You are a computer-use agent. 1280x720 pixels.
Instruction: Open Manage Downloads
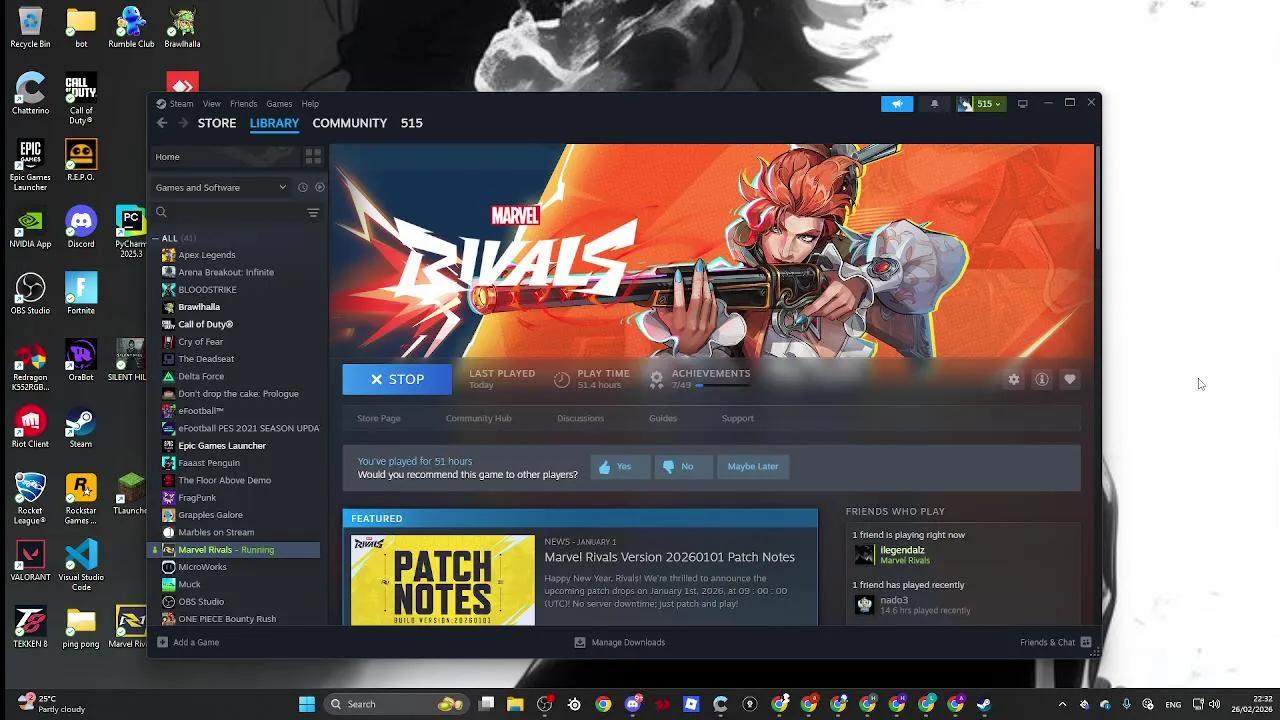click(619, 643)
